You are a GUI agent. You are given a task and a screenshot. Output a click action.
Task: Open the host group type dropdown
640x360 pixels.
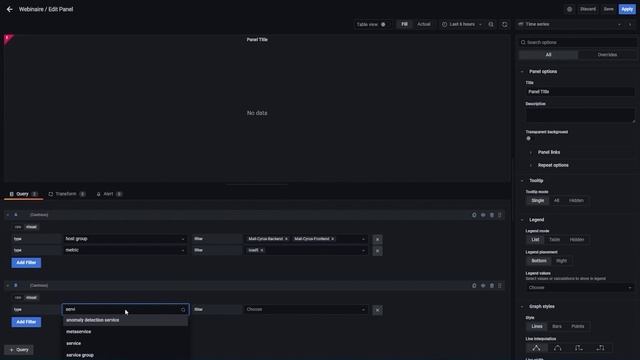point(125,239)
